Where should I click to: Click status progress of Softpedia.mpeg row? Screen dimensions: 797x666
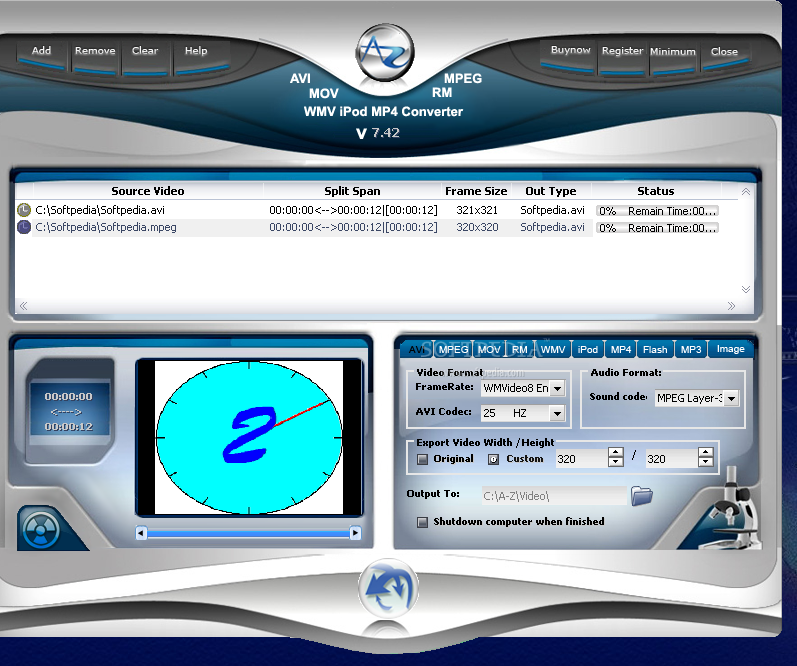point(657,228)
